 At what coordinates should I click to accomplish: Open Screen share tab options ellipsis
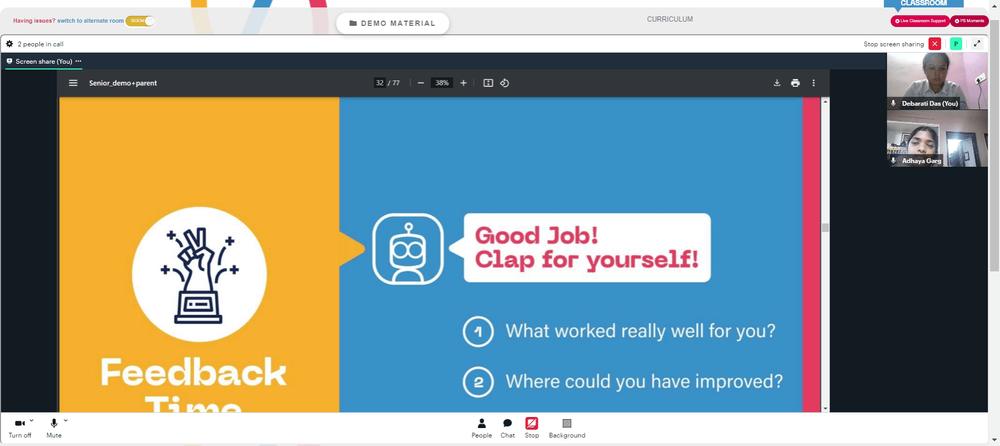tap(78, 61)
